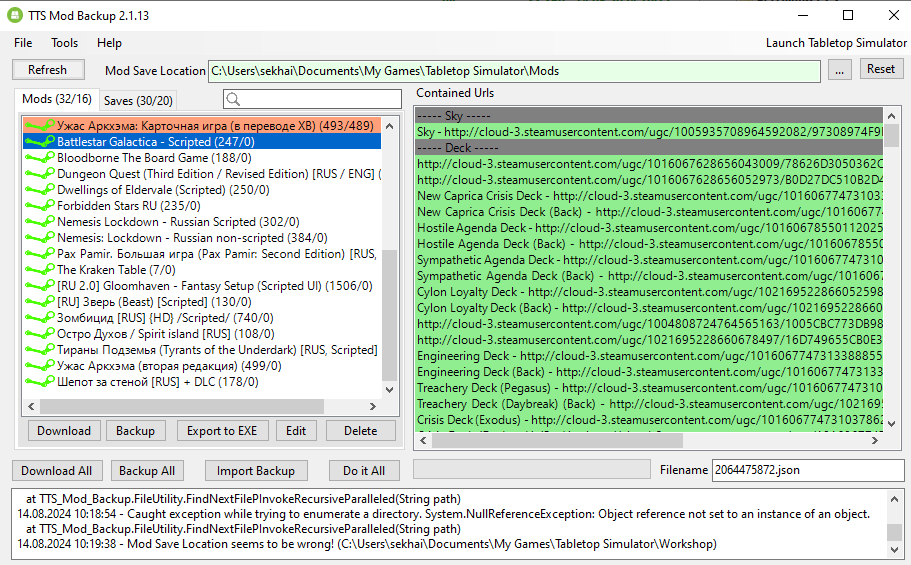
Task: Click the Filename field showing 2064475872.json
Action: point(808,470)
